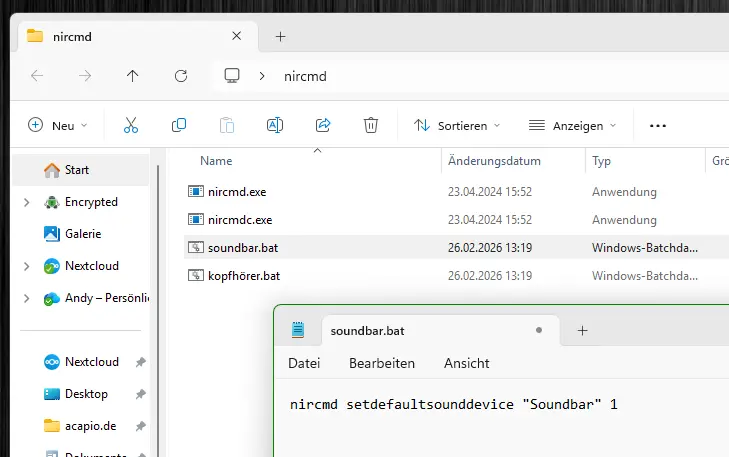Image resolution: width=729 pixels, height=457 pixels.
Task: Click the Delete trash can icon
Action: tap(371, 125)
